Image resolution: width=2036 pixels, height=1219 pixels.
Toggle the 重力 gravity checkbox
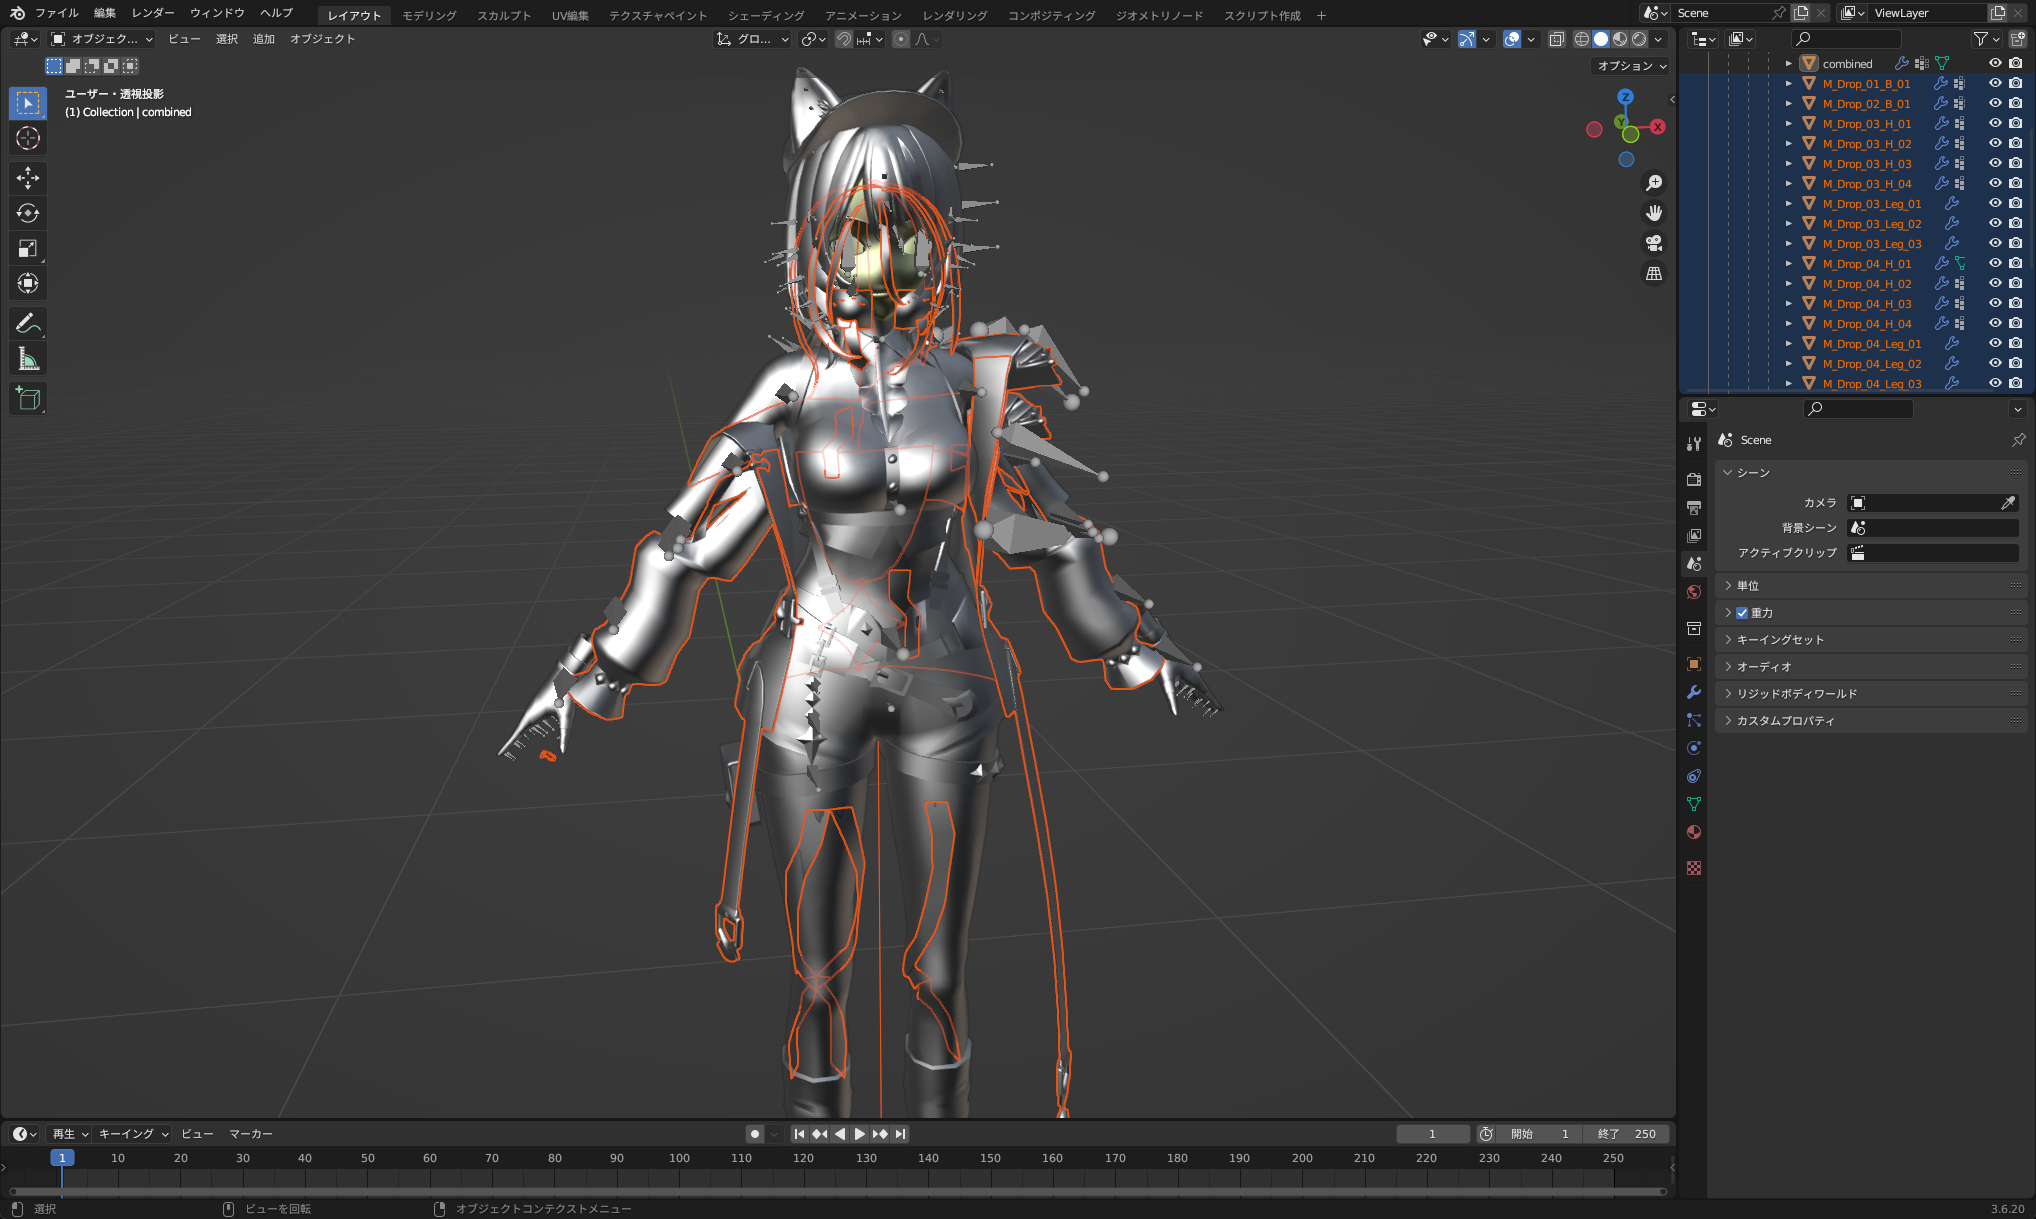pos(1742,613)
